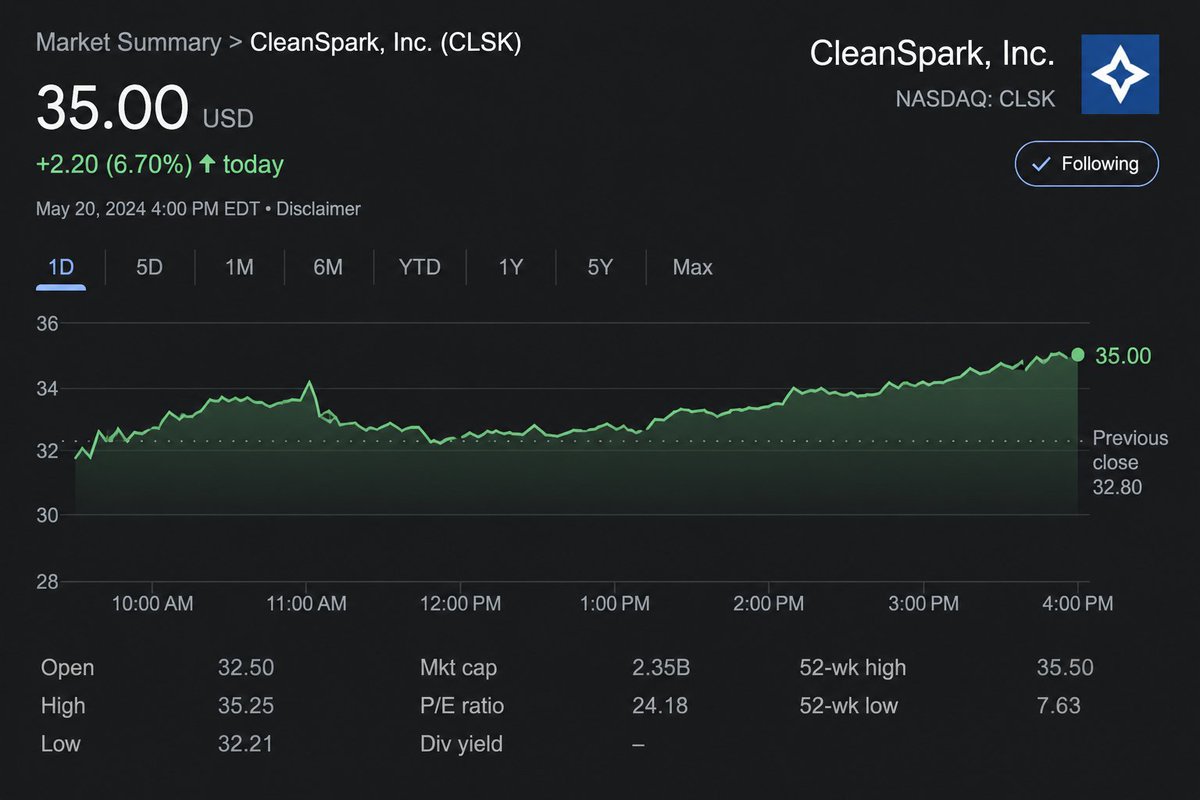Click the 12:00 PM time axis label
The width and height of the screenshot is (1200, 800).
tap(459, 603)
